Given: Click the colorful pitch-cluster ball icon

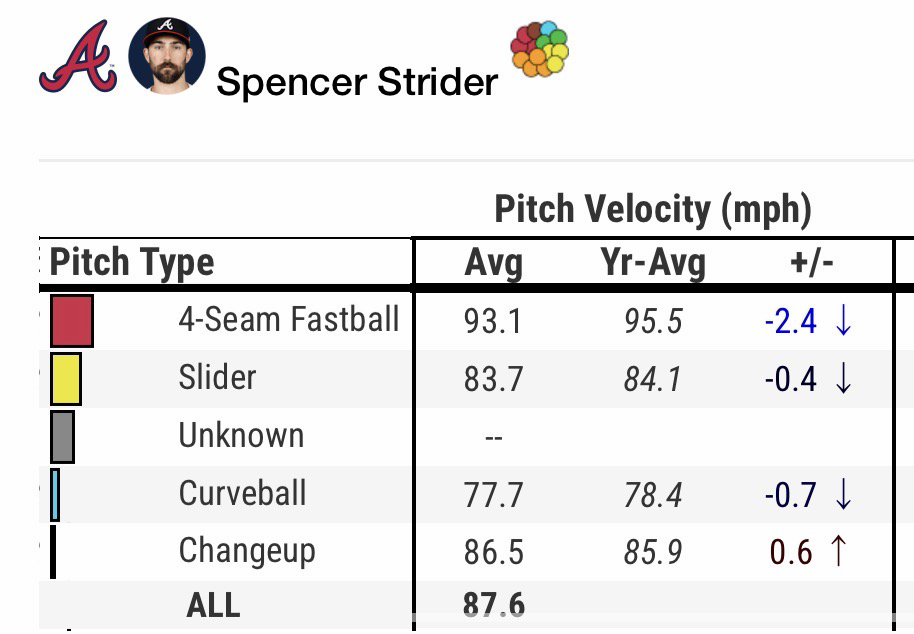Looking at the screenshot, I should click(x=539, y=48).
